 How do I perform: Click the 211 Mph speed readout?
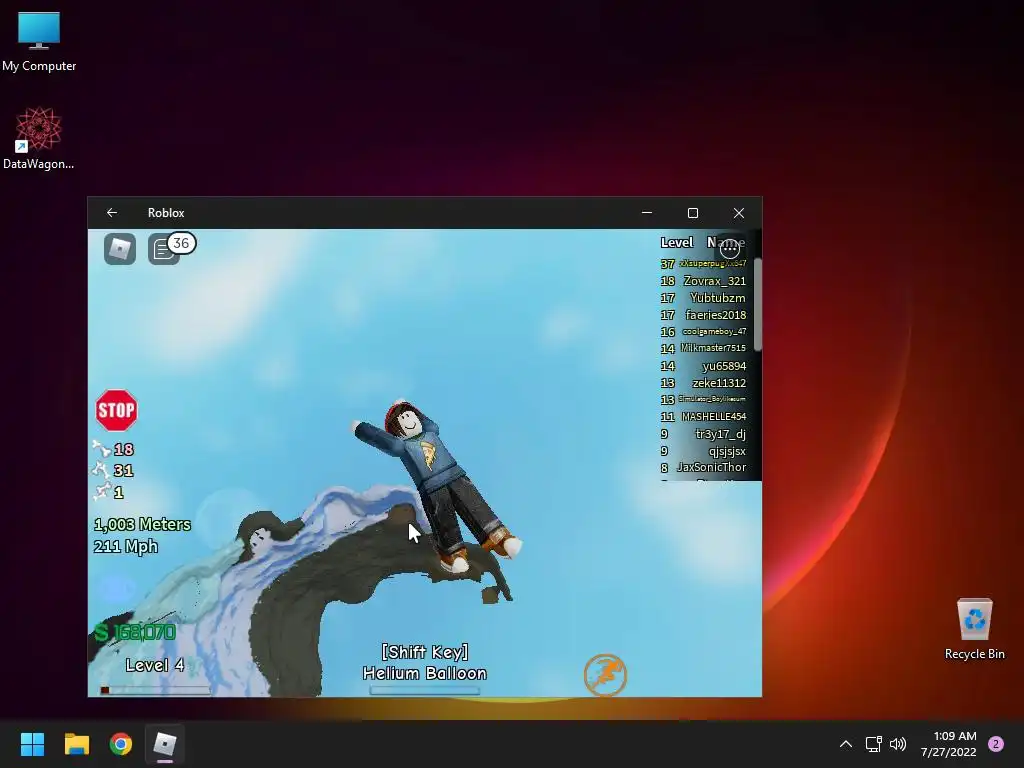tap(125, 546)
